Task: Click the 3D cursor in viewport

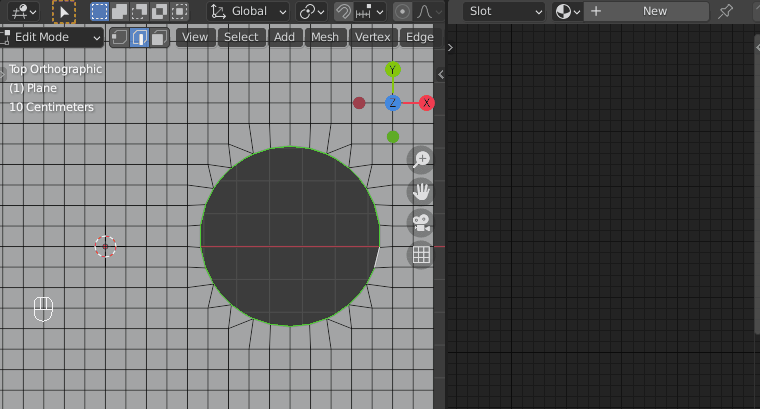Action: coord(105,247)
